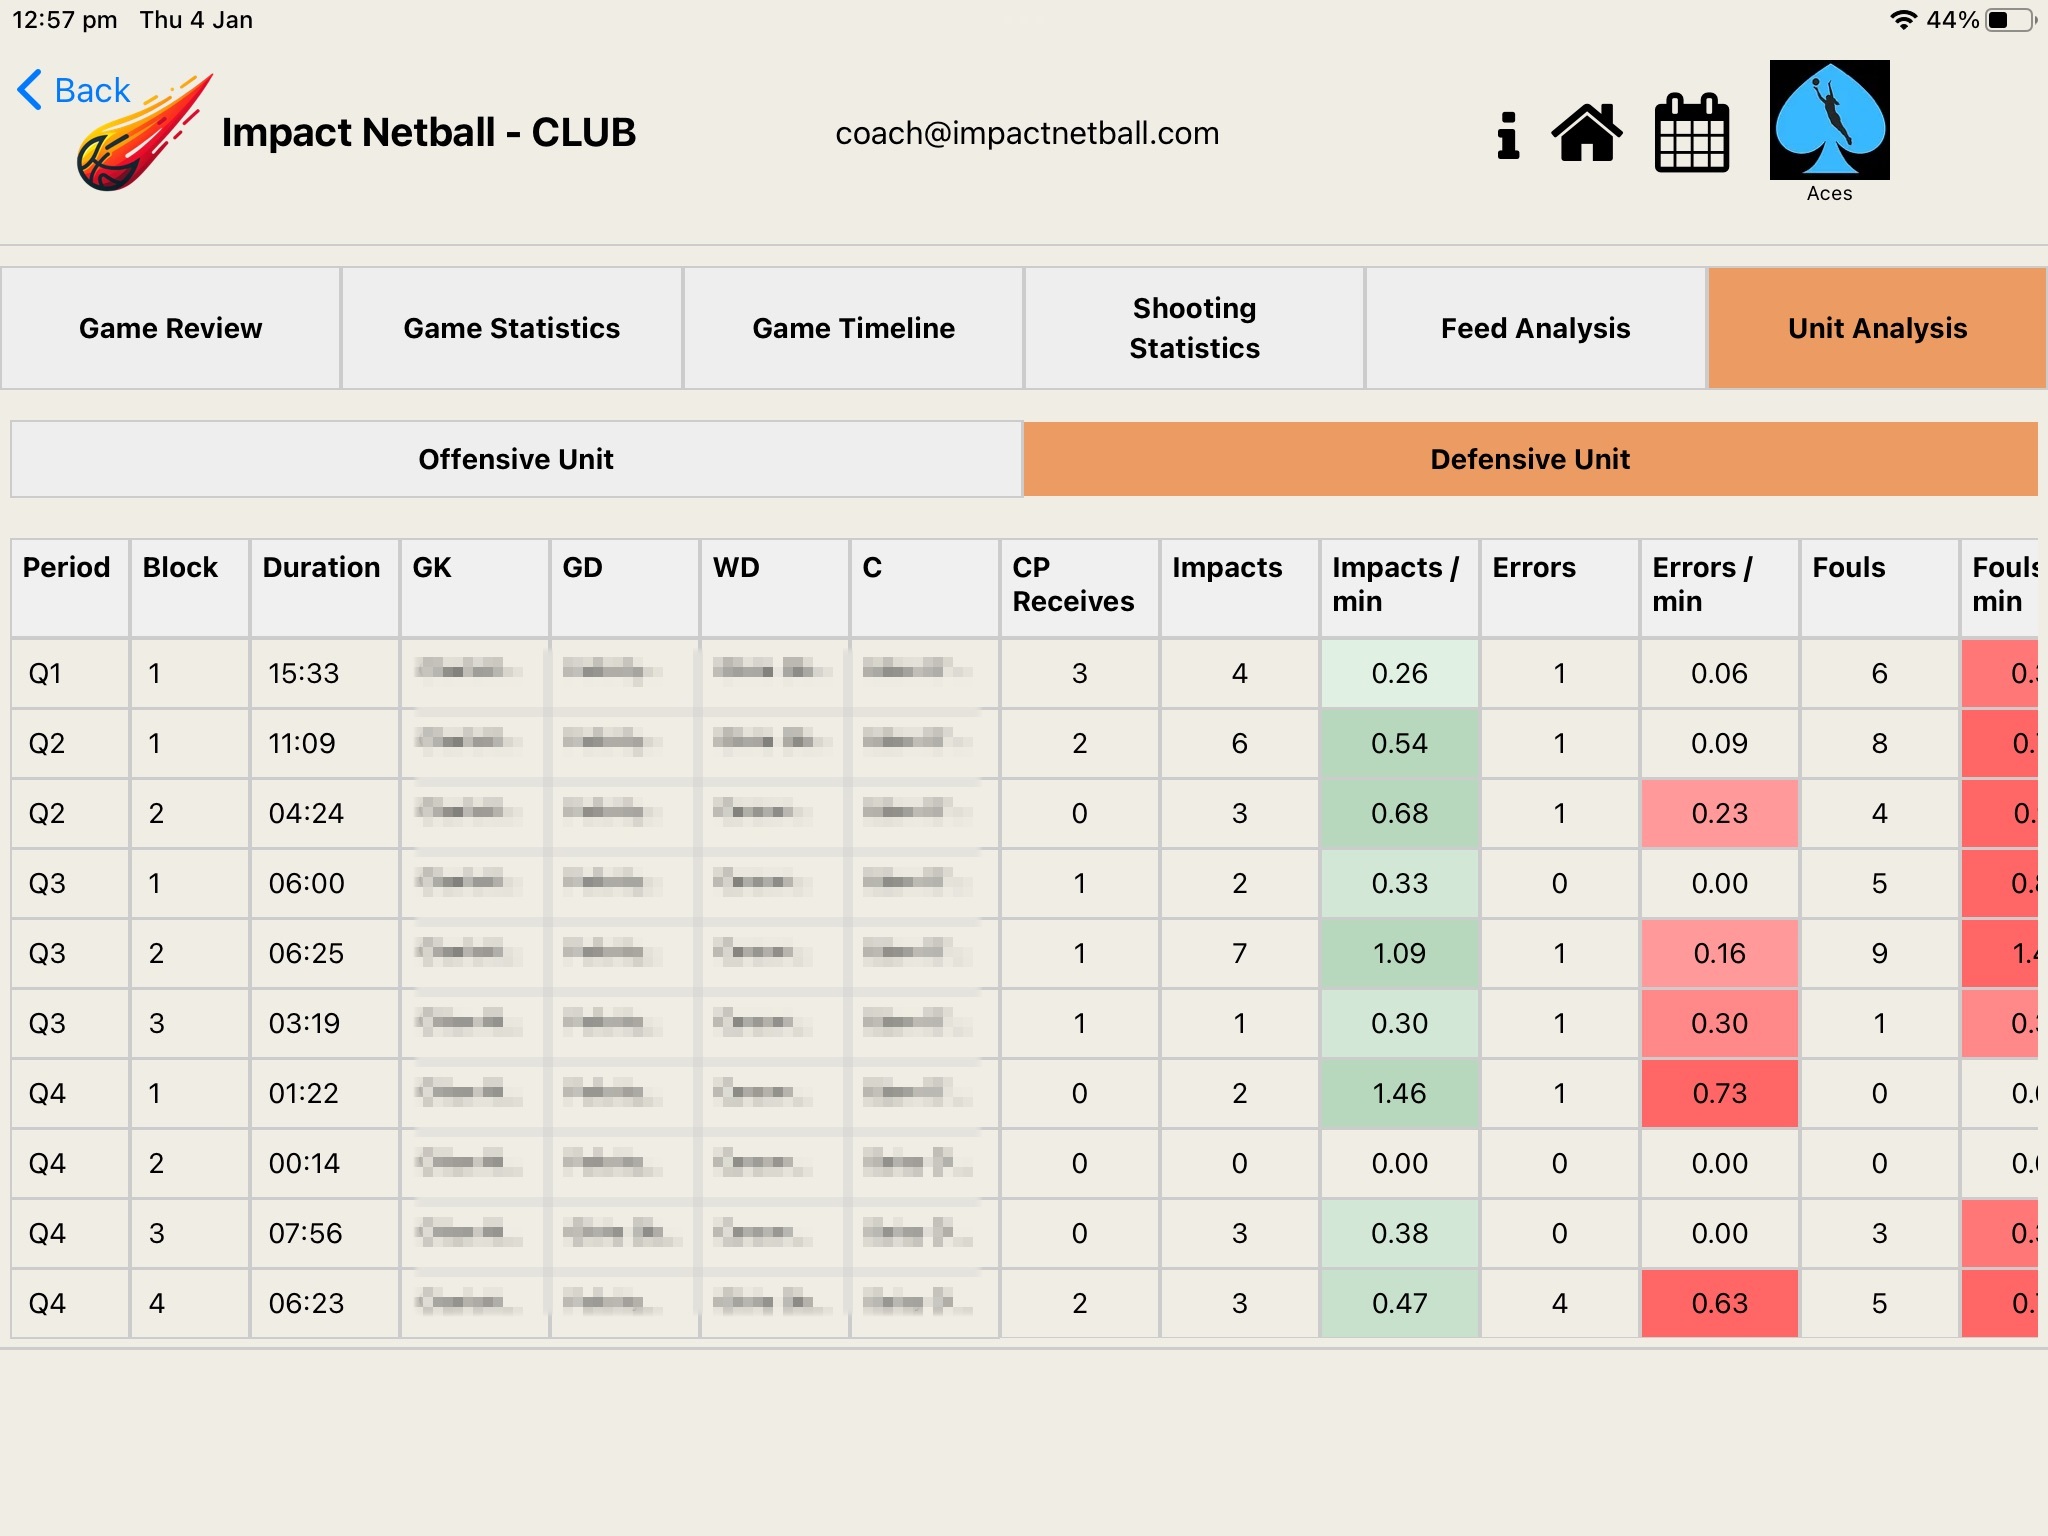2048x1536 pixels.
Task: Click the Impacts / min column header
Action: [1398, 585]
